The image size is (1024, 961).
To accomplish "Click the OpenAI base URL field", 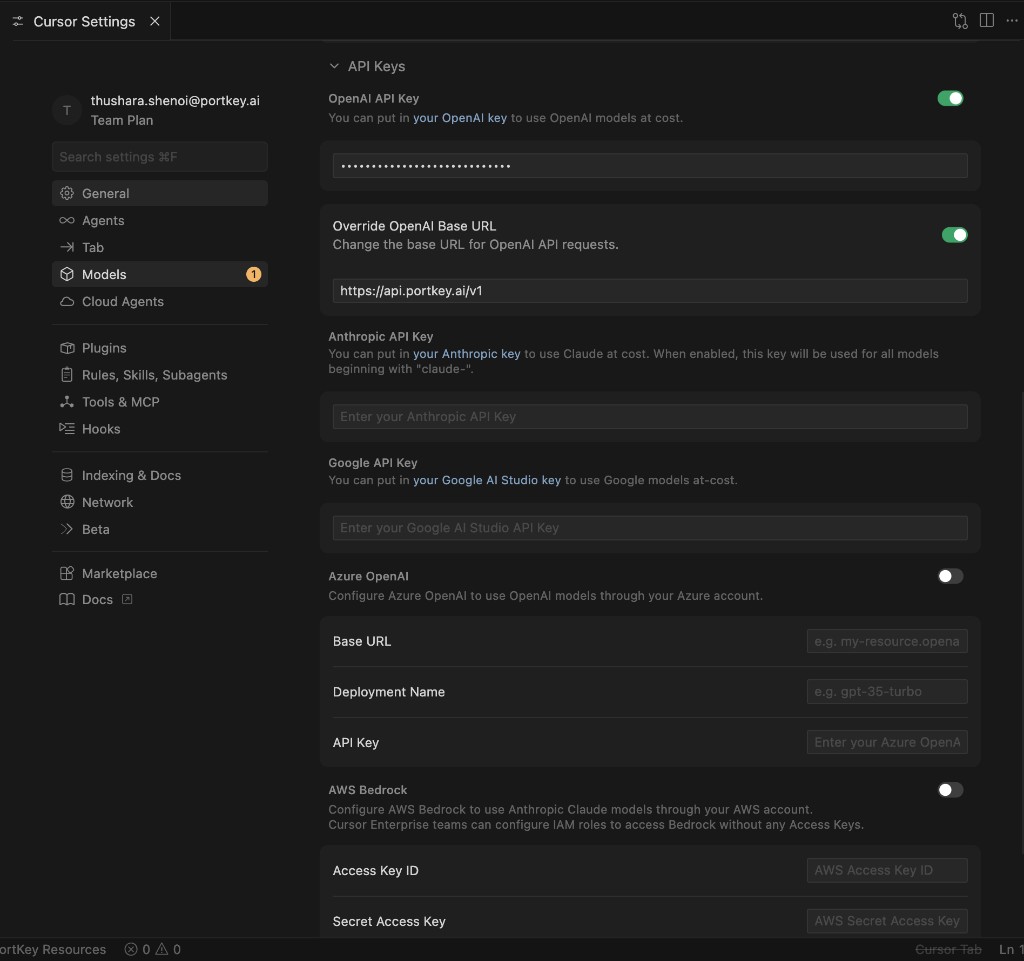I will (x=650, y=291).
